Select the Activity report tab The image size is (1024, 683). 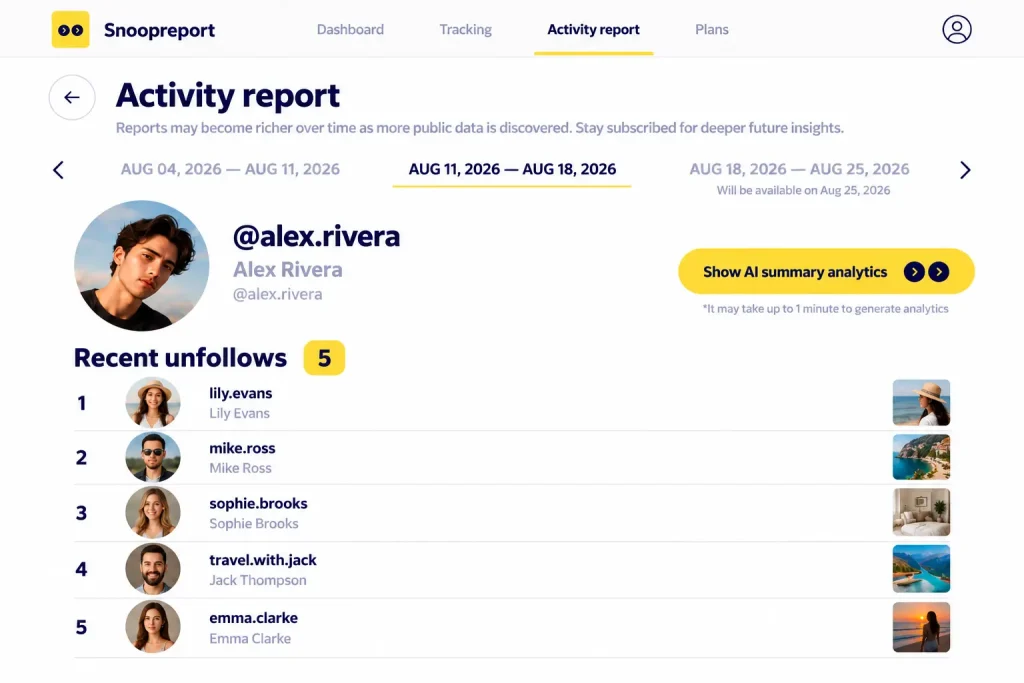pos(593,29)
